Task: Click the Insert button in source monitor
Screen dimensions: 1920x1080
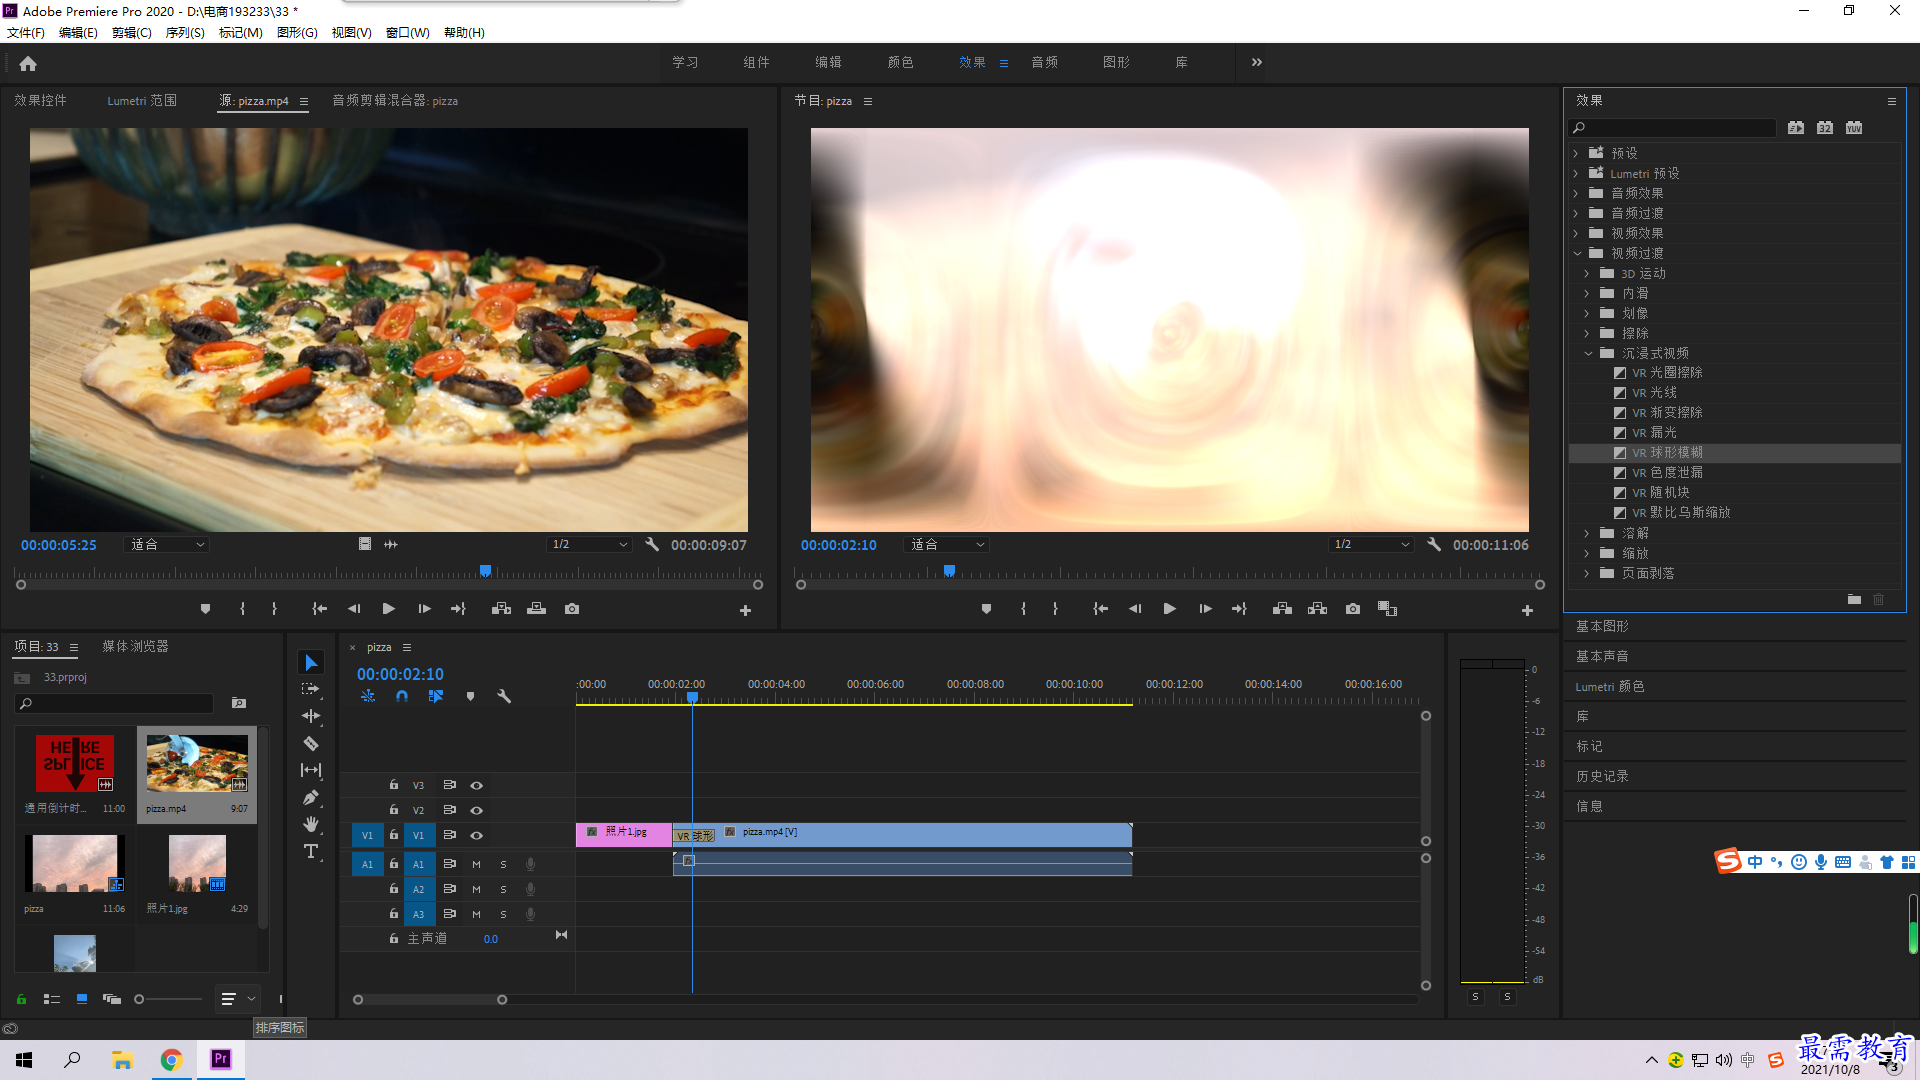Action: (x=501, y=609)
